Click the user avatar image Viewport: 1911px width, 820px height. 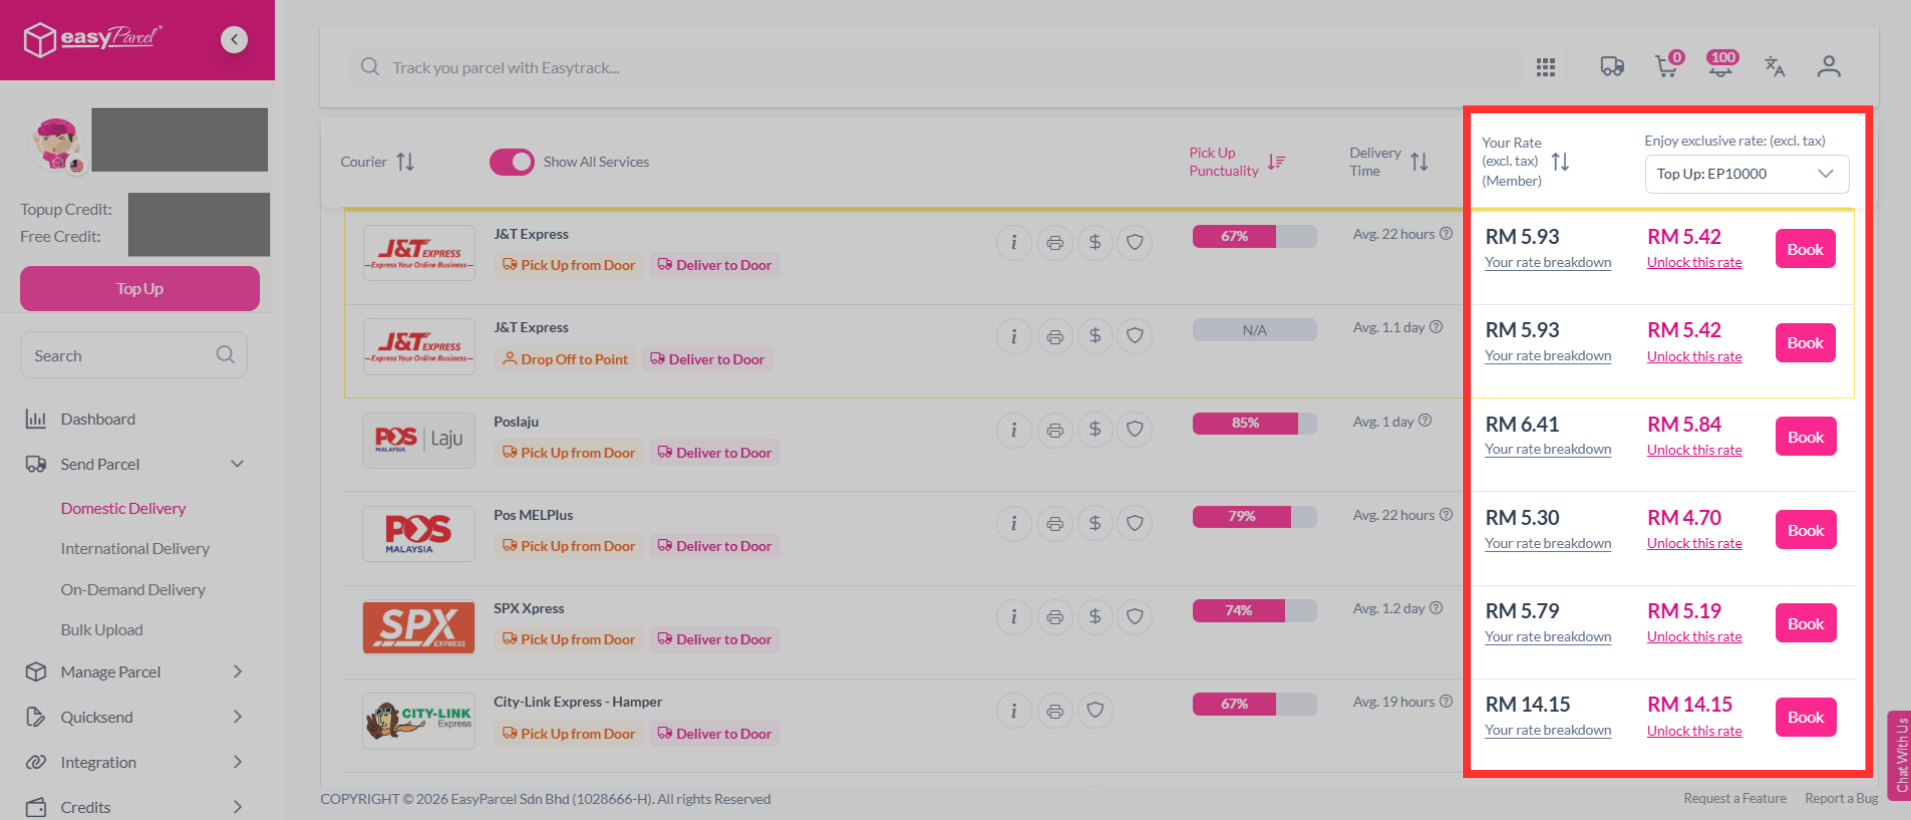click(57, 144)
